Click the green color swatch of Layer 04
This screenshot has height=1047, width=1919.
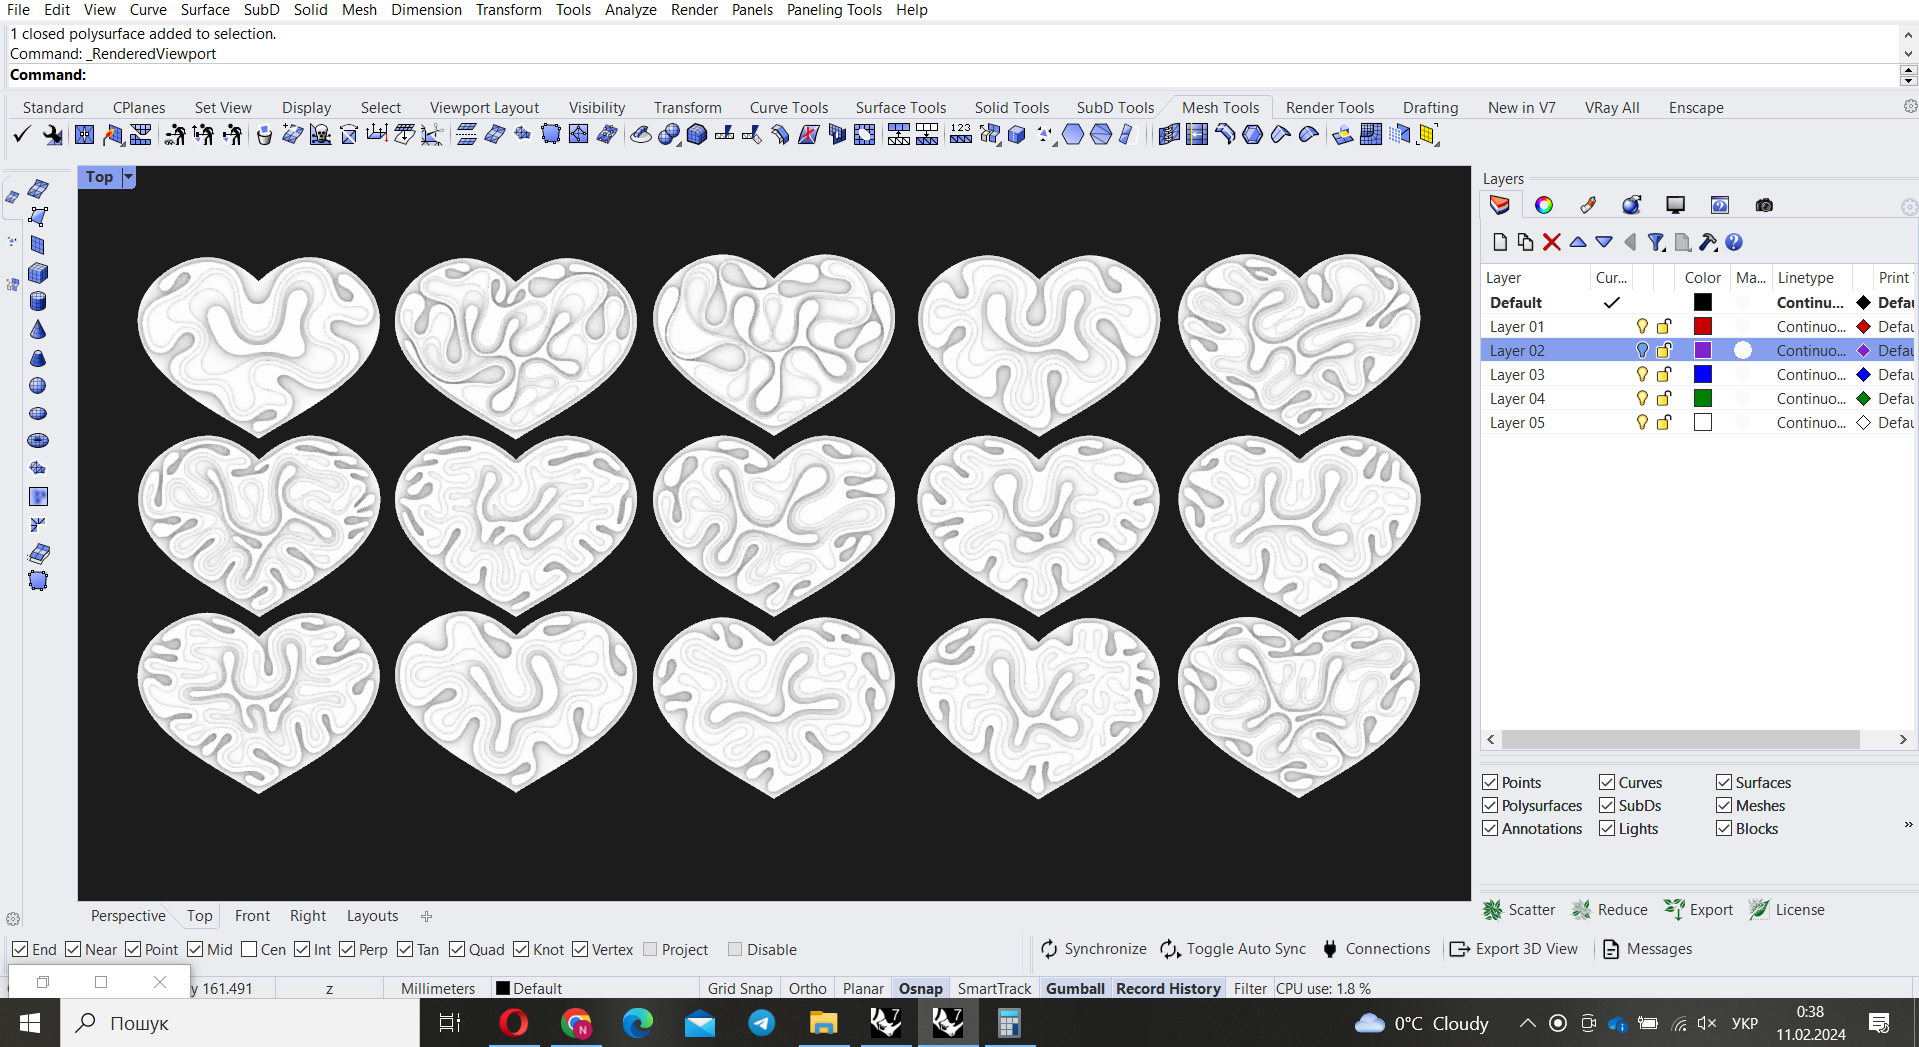tap(1703, 398)
